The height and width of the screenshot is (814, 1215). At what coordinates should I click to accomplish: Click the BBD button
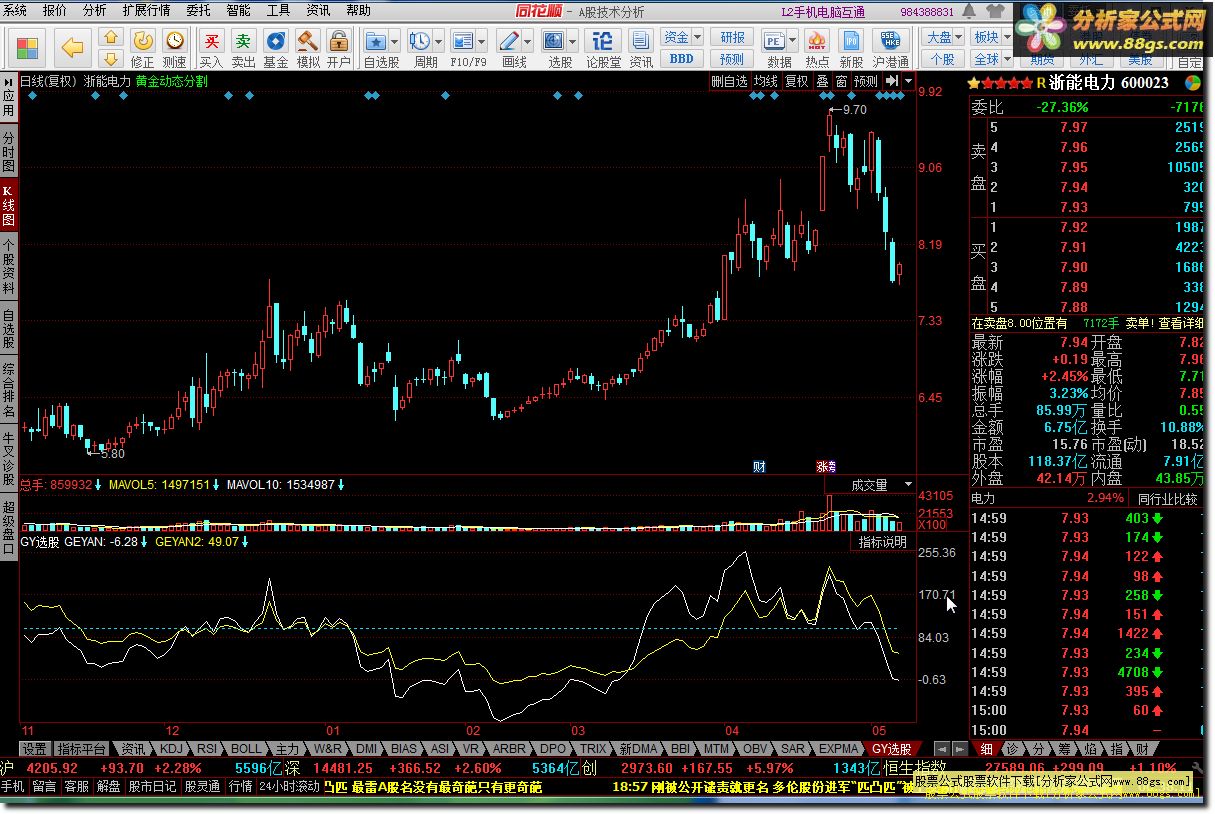(681, 59)
